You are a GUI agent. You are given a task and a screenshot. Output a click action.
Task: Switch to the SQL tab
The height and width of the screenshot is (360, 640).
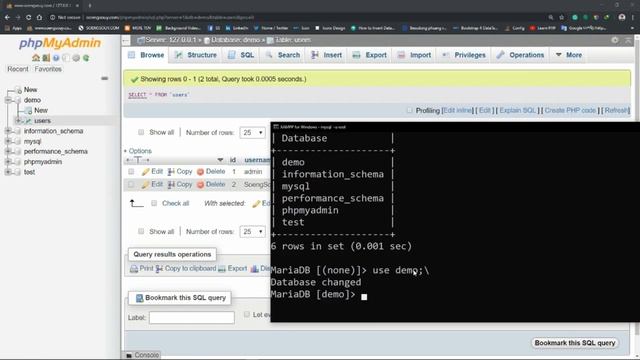click(241, 55)
